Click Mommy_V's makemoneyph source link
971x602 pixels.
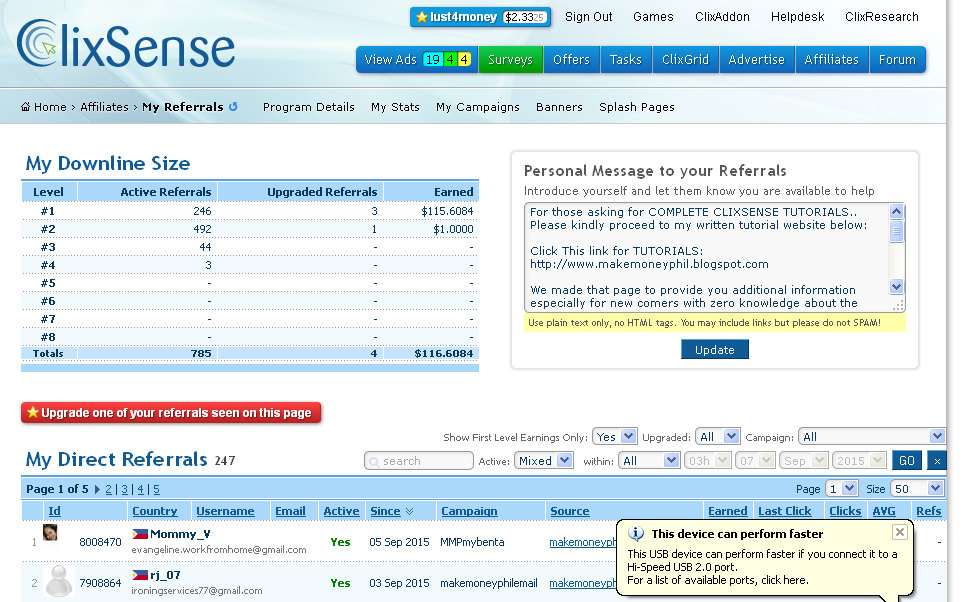583,542
